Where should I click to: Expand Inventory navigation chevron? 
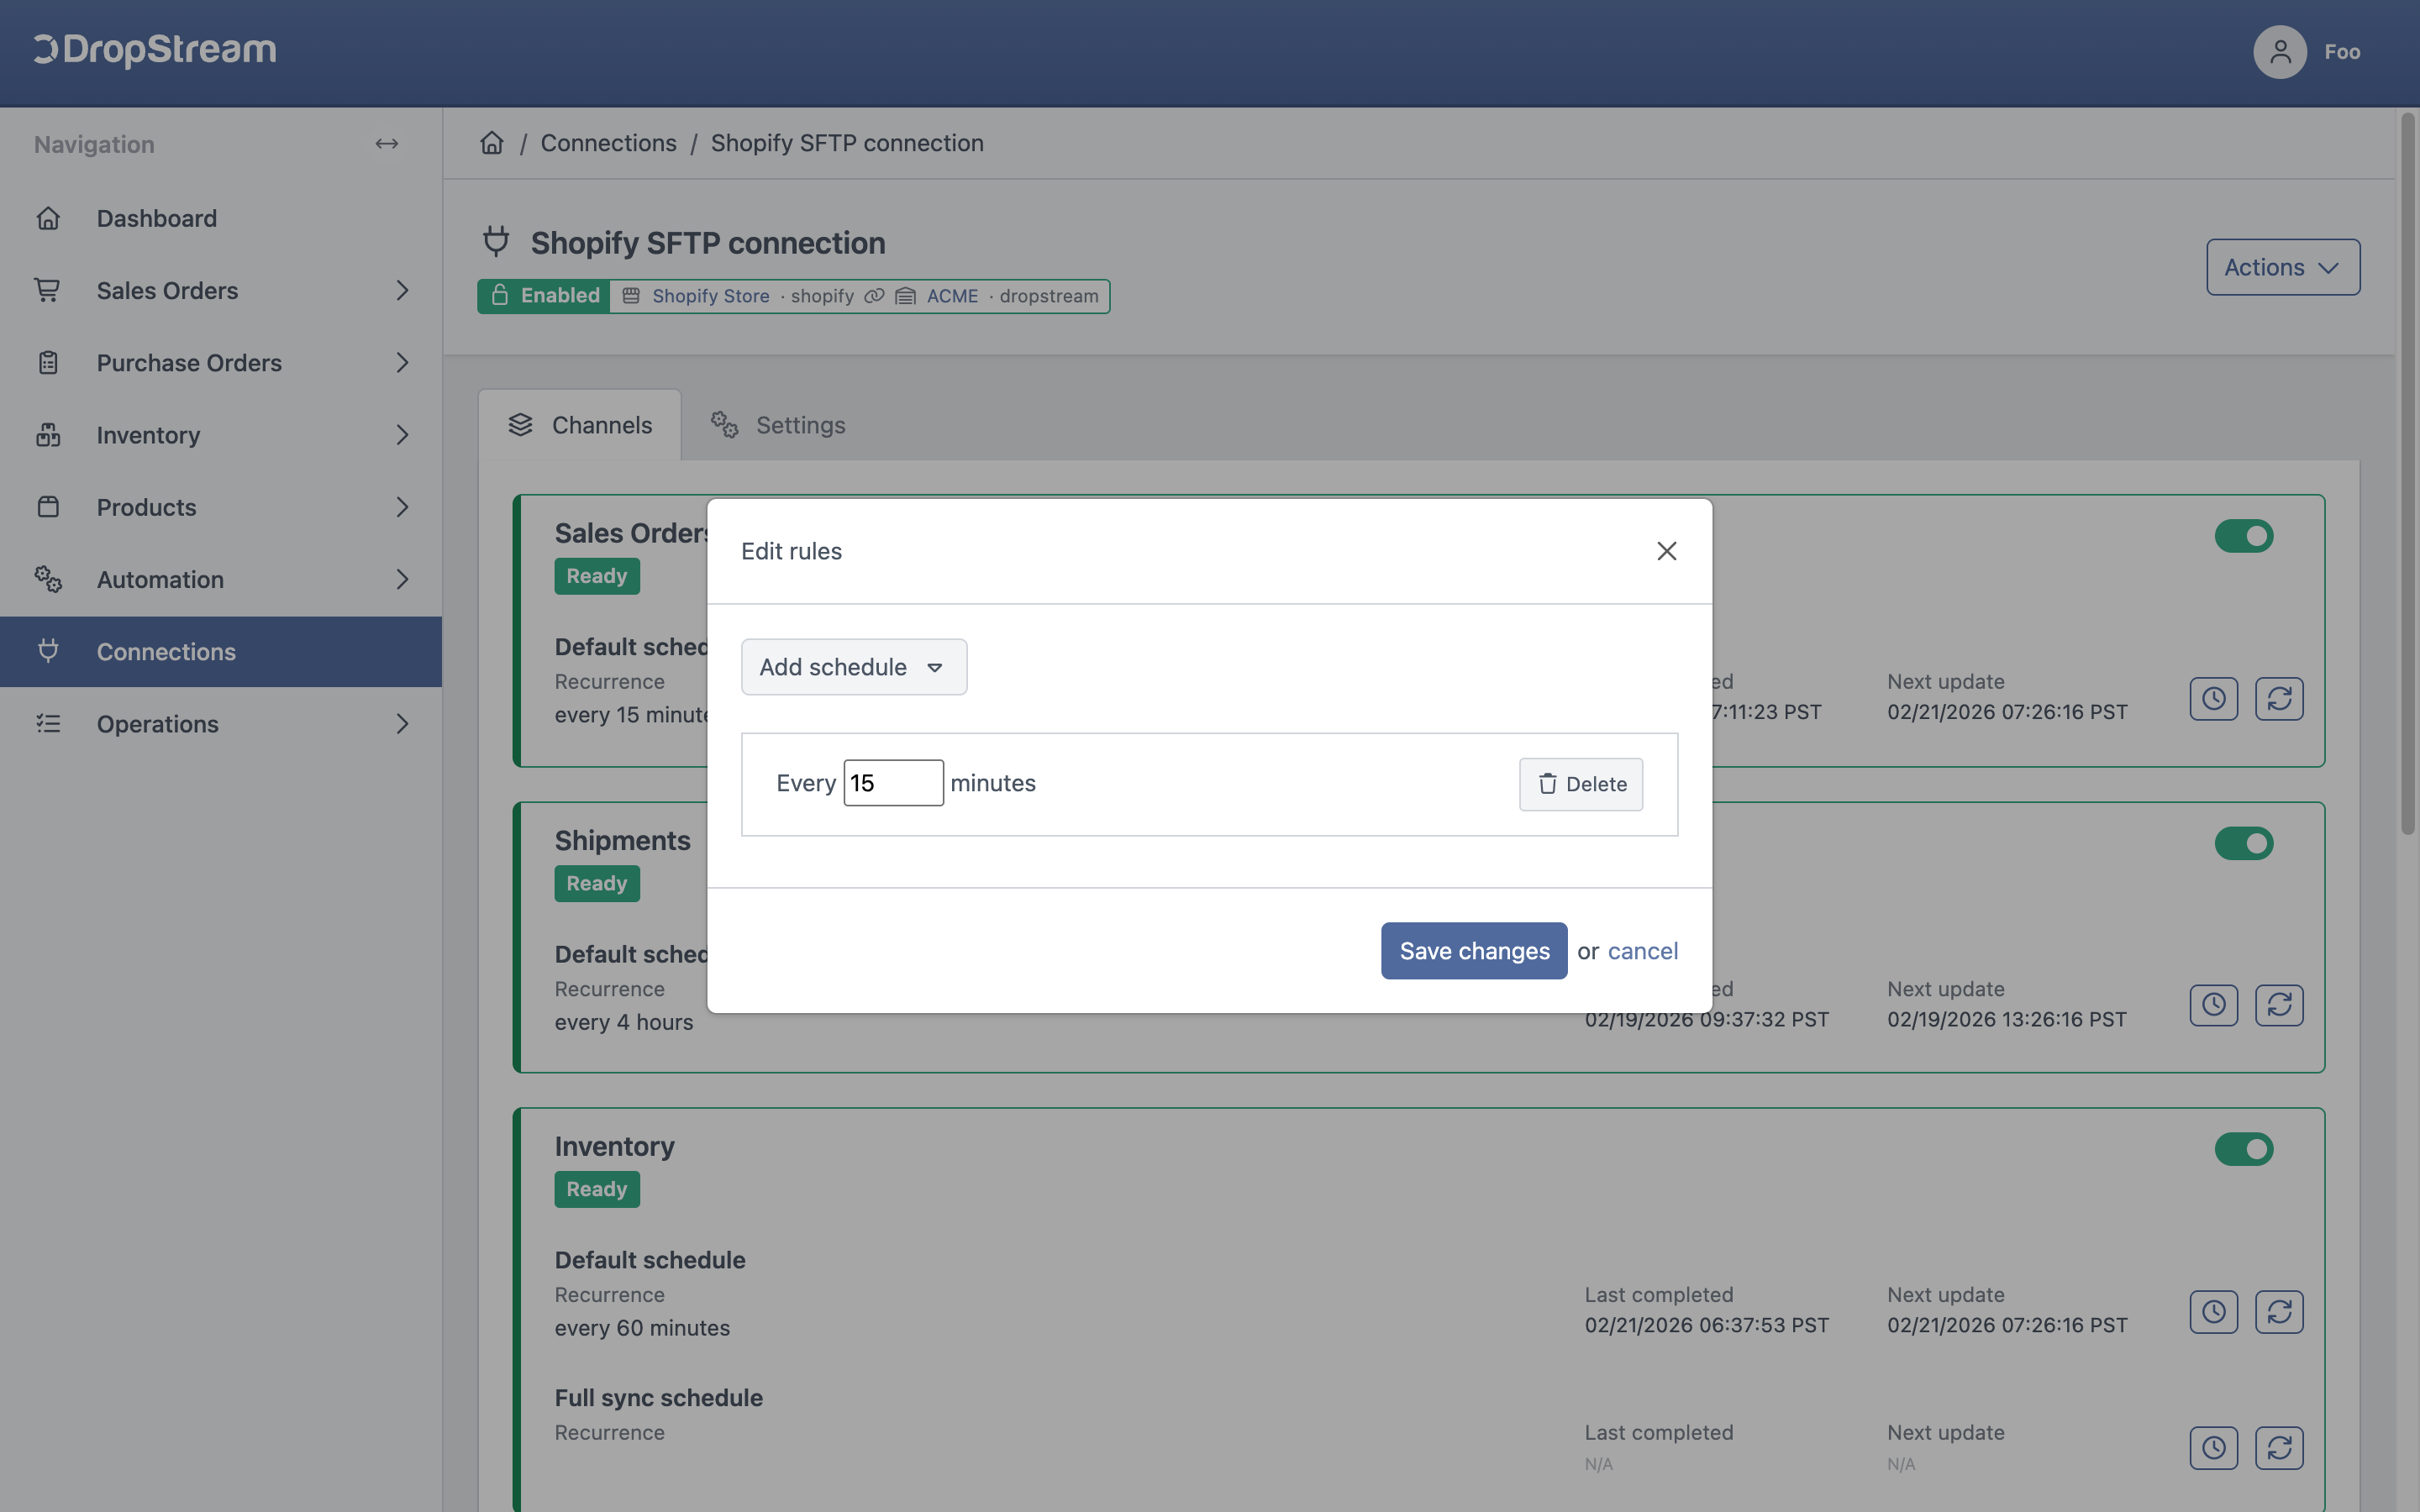pyautogui.click(x=402, y=435)
